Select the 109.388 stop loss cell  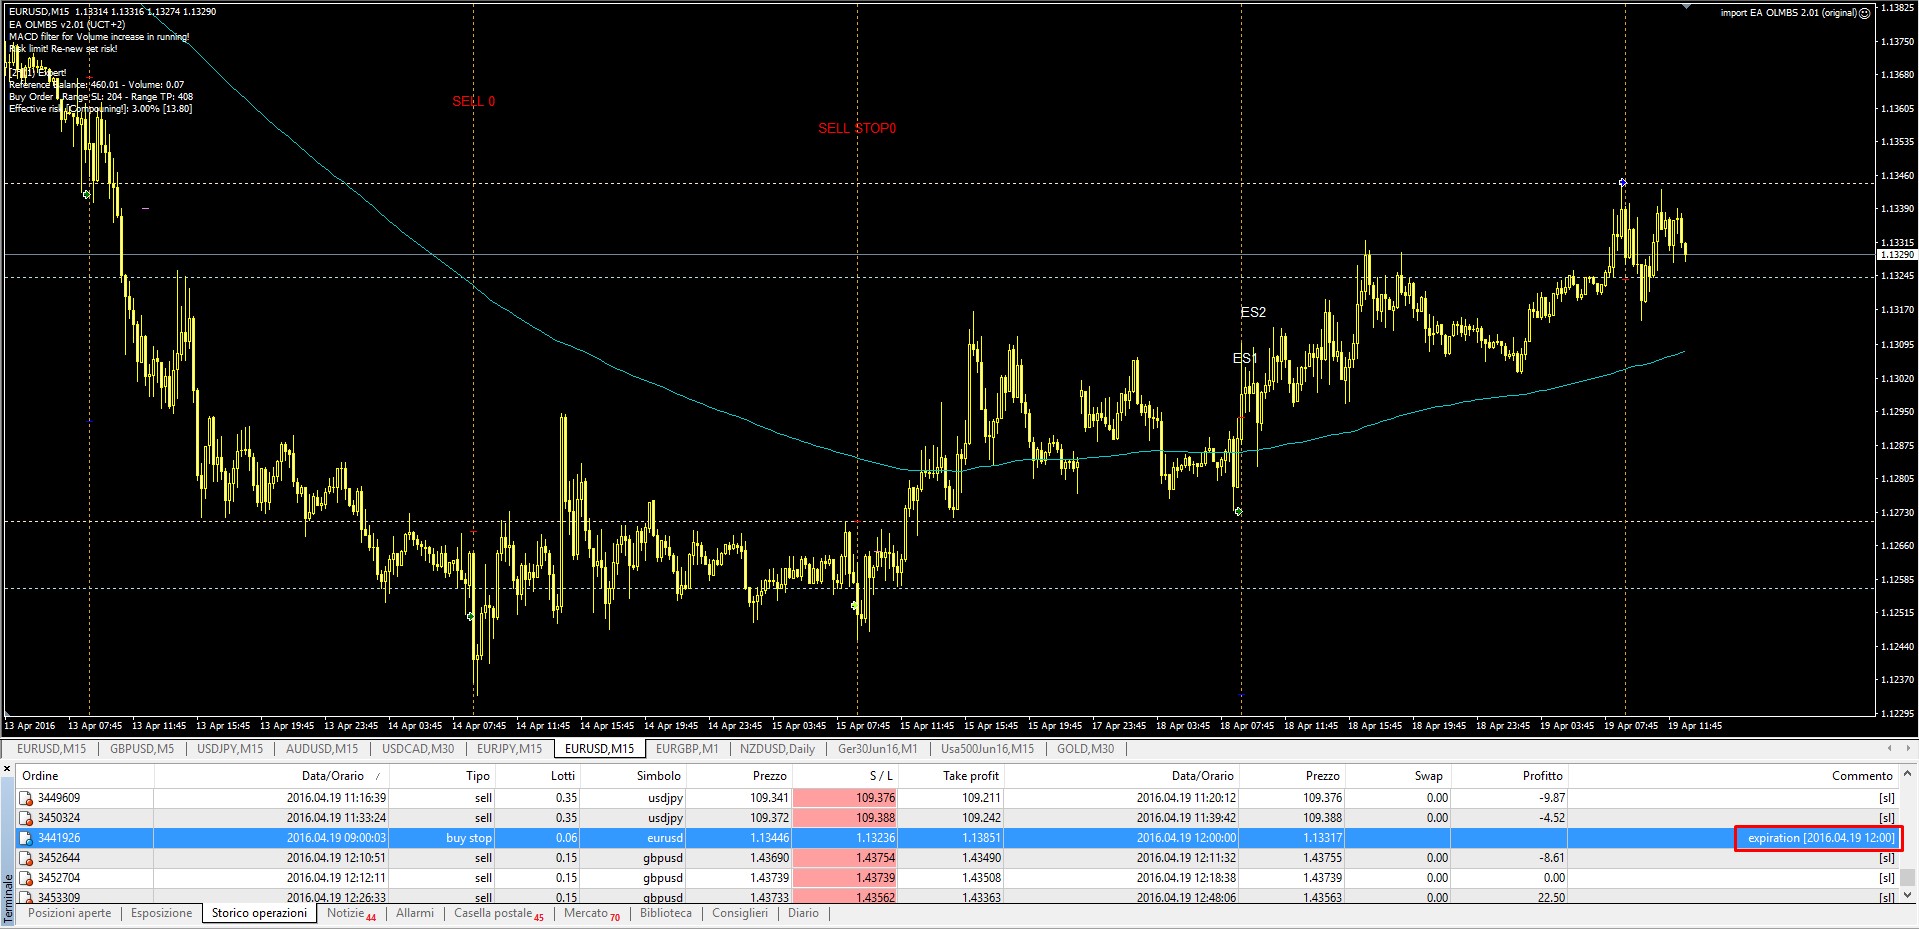click(x=845, y=818)
